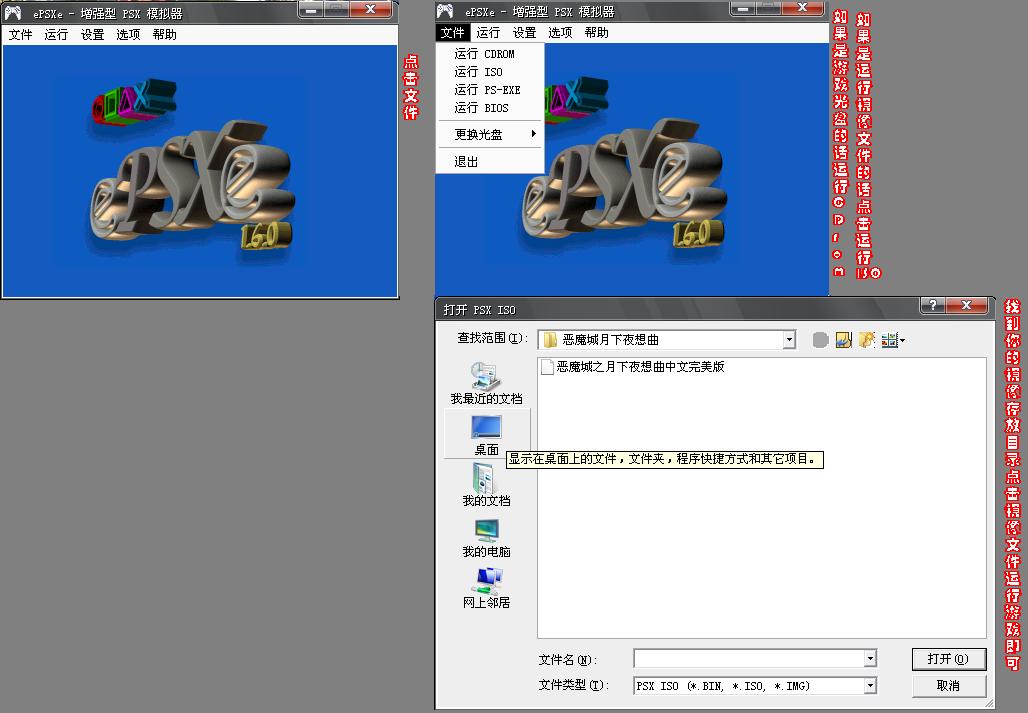This screenshot has width=1028, height=713.
Task: Click the 打开 button
Action: point(948,659)
